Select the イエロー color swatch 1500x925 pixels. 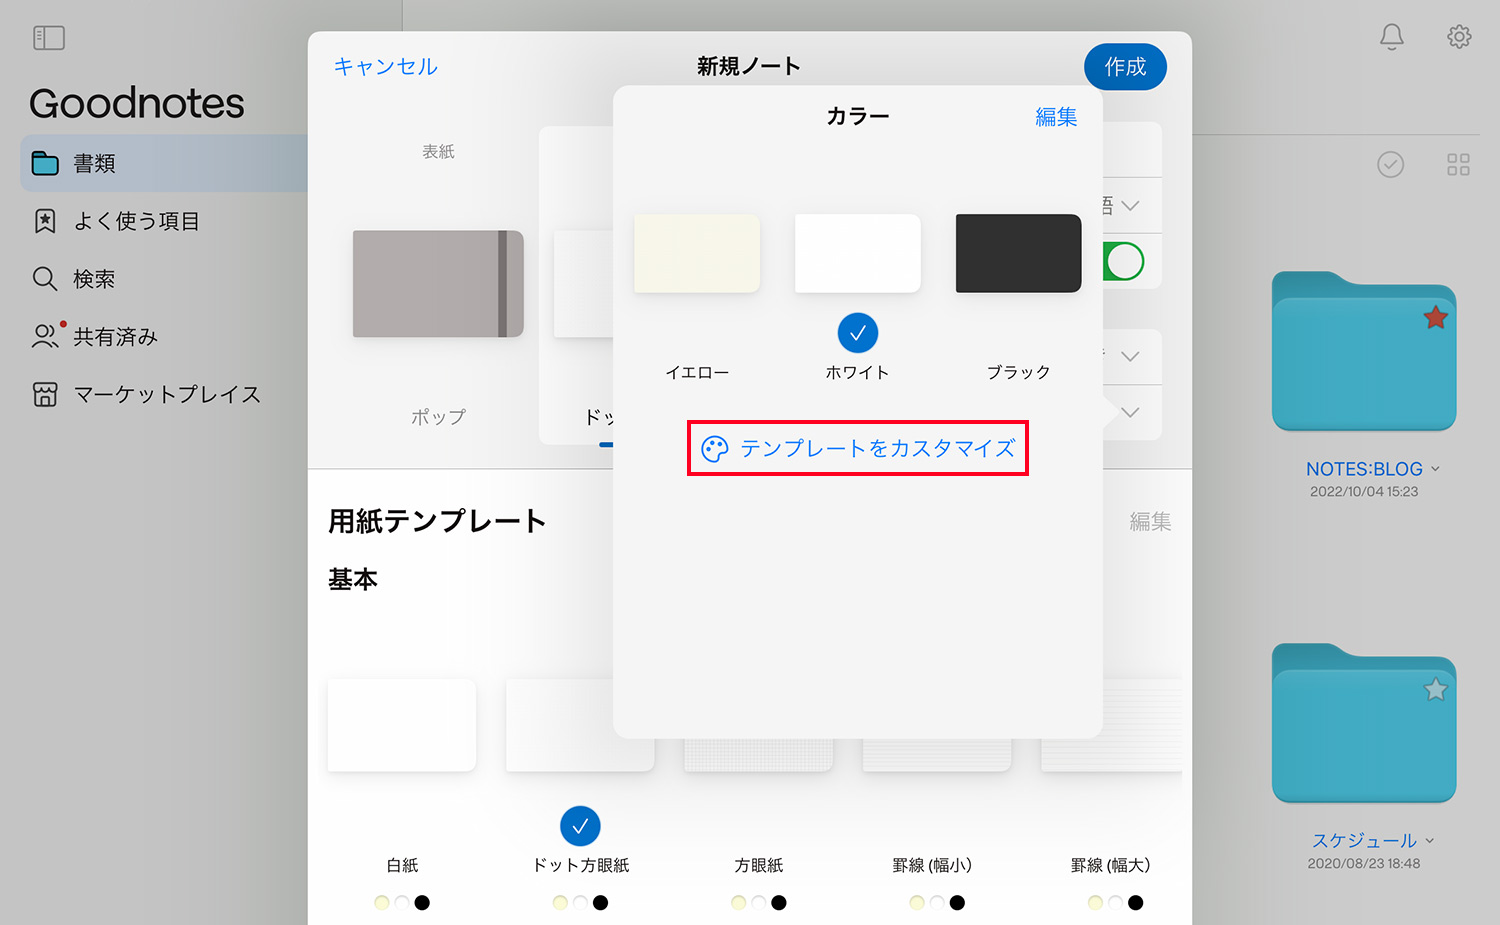tap(697, 253)
